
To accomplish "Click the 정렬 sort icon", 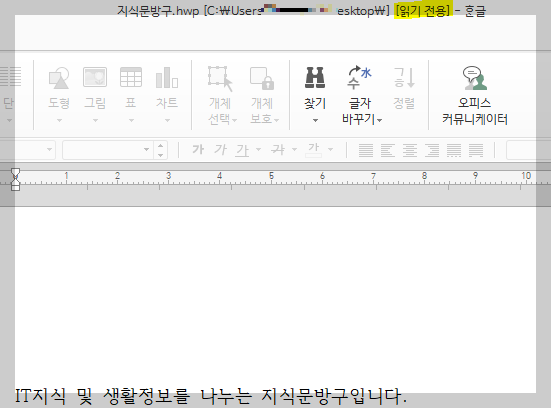I will (404, 78).
